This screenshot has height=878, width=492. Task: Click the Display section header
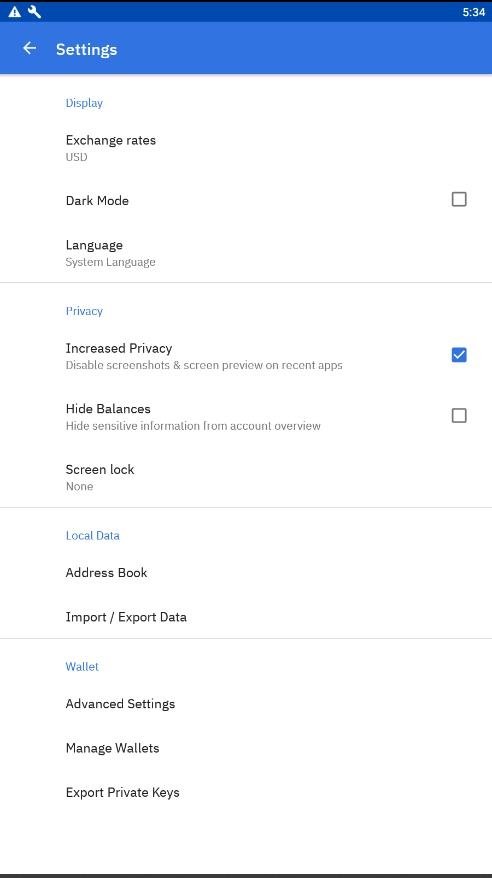tap(84, 103)
